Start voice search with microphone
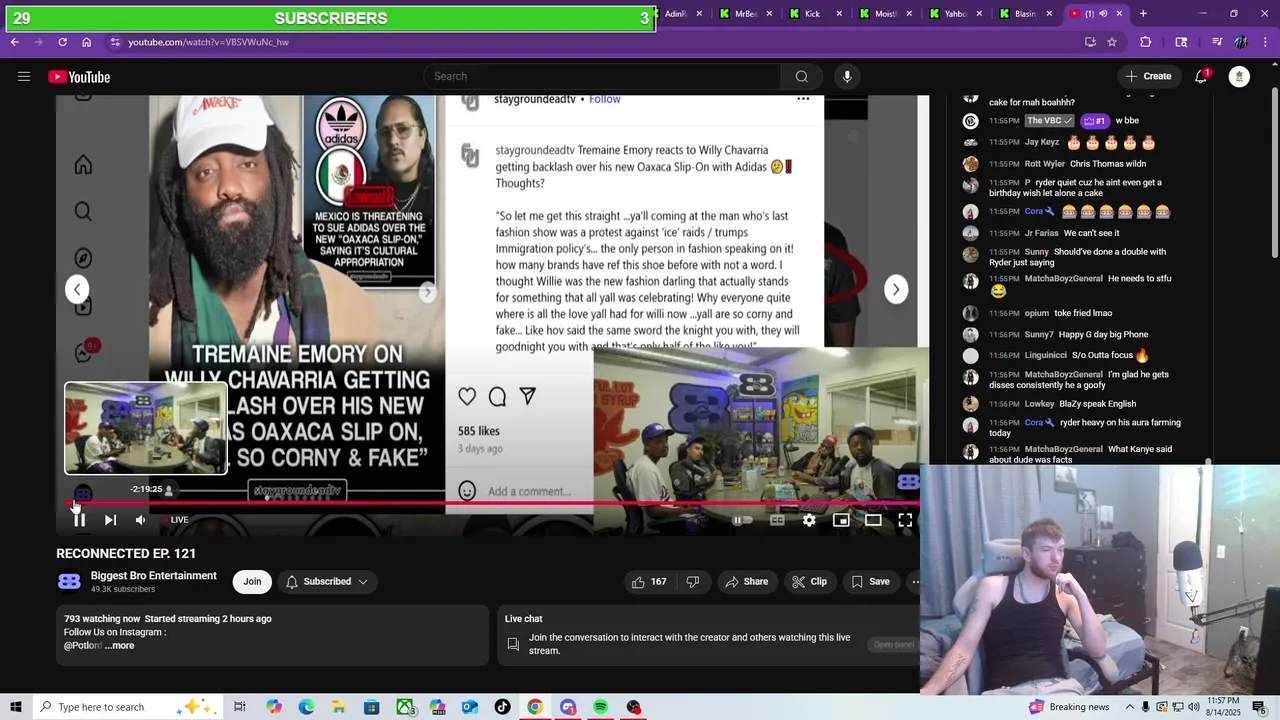The width and height of the screenshot is (1280, 720). [847, 77]
